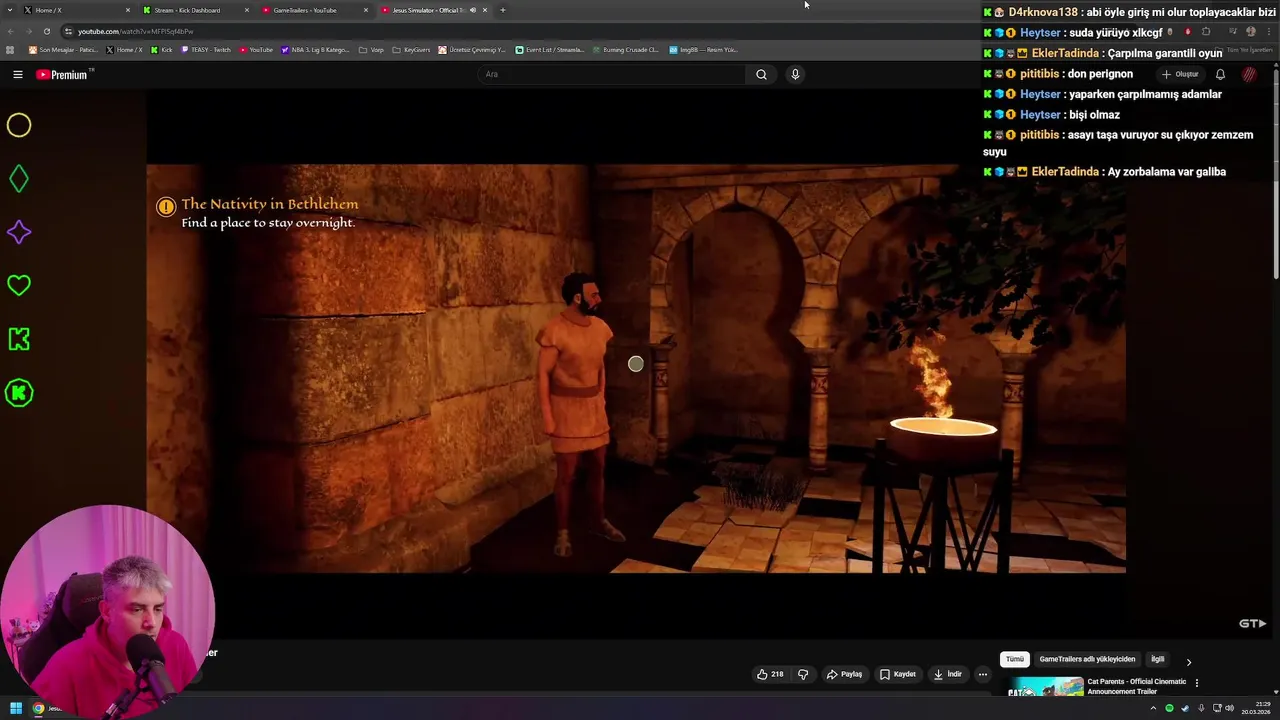The image size is (1280, 720).
Task: Show hidden system tray icons
Action: [x=1154, y=708]
